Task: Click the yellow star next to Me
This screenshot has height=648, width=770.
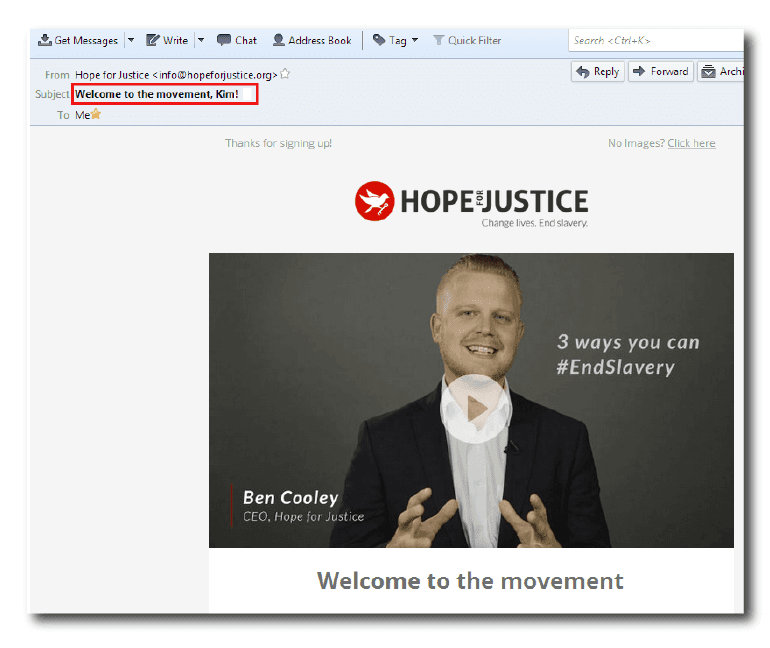Action: pyautogui.click(x=96, y=114)
